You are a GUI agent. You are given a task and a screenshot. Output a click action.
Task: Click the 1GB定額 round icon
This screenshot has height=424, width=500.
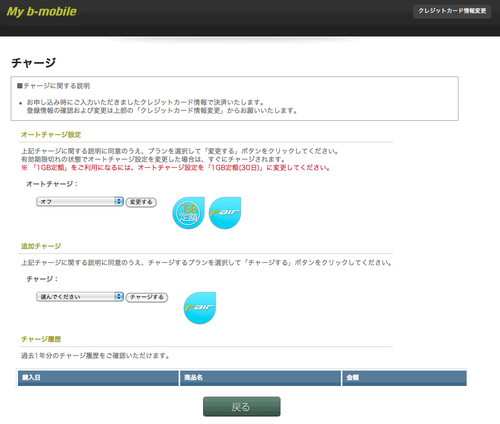tap(188, 213)
